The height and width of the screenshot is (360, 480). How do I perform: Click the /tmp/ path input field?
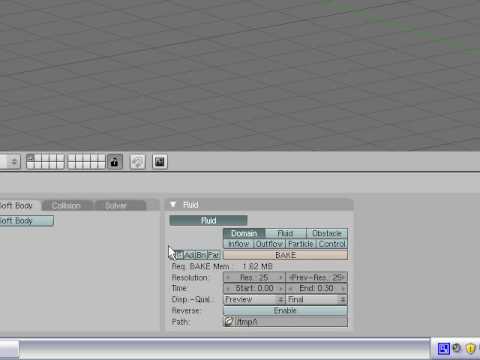pyautogui.click(x=291, y=322)
